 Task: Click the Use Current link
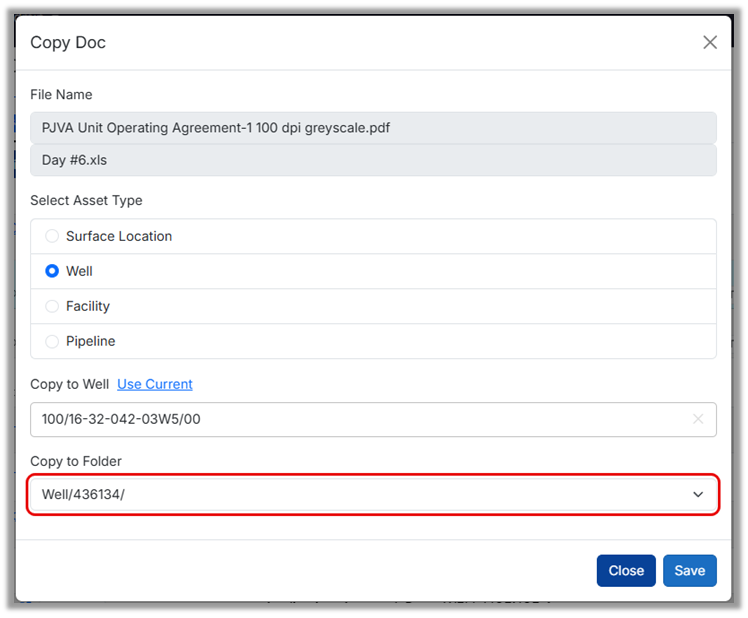point(155,384)
